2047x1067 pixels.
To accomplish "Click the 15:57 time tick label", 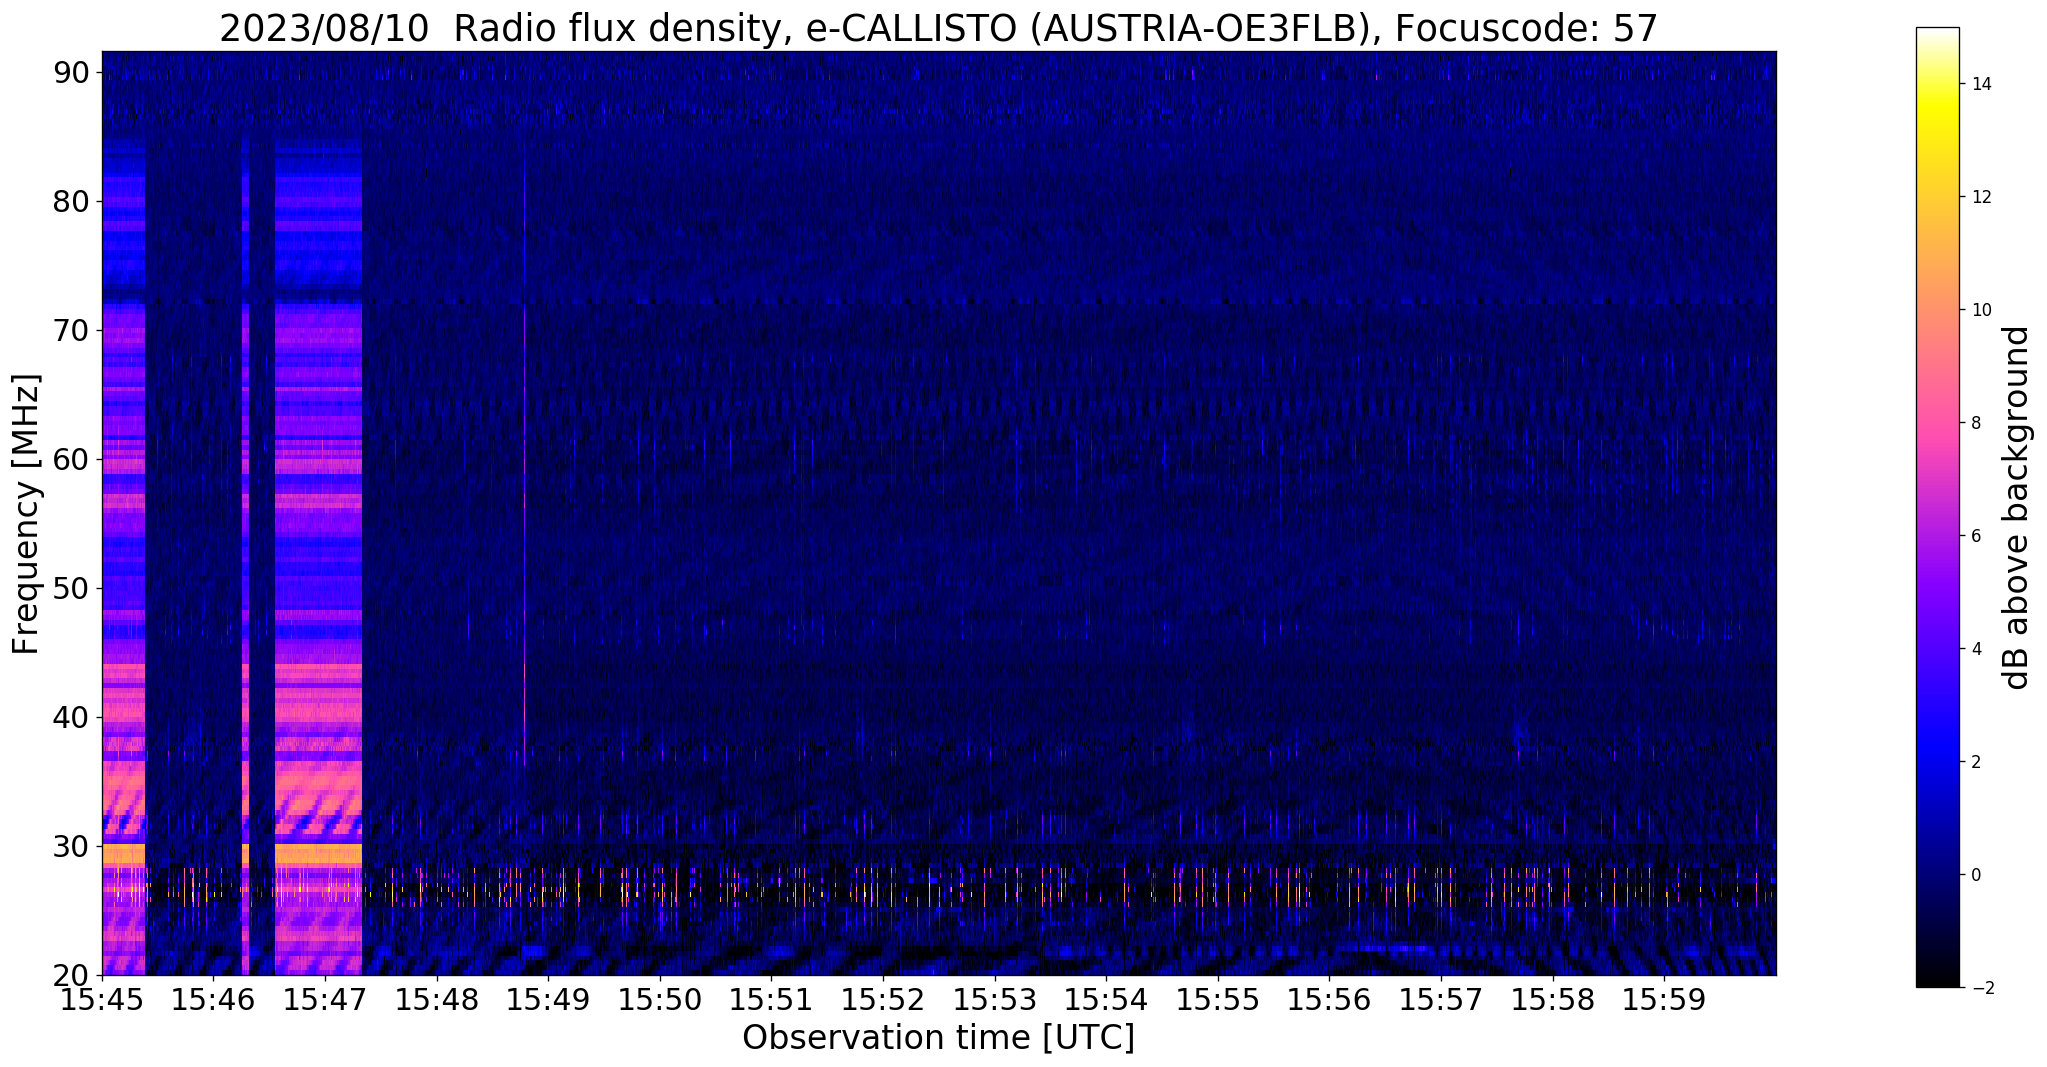I will [x=1441, y=1000].
